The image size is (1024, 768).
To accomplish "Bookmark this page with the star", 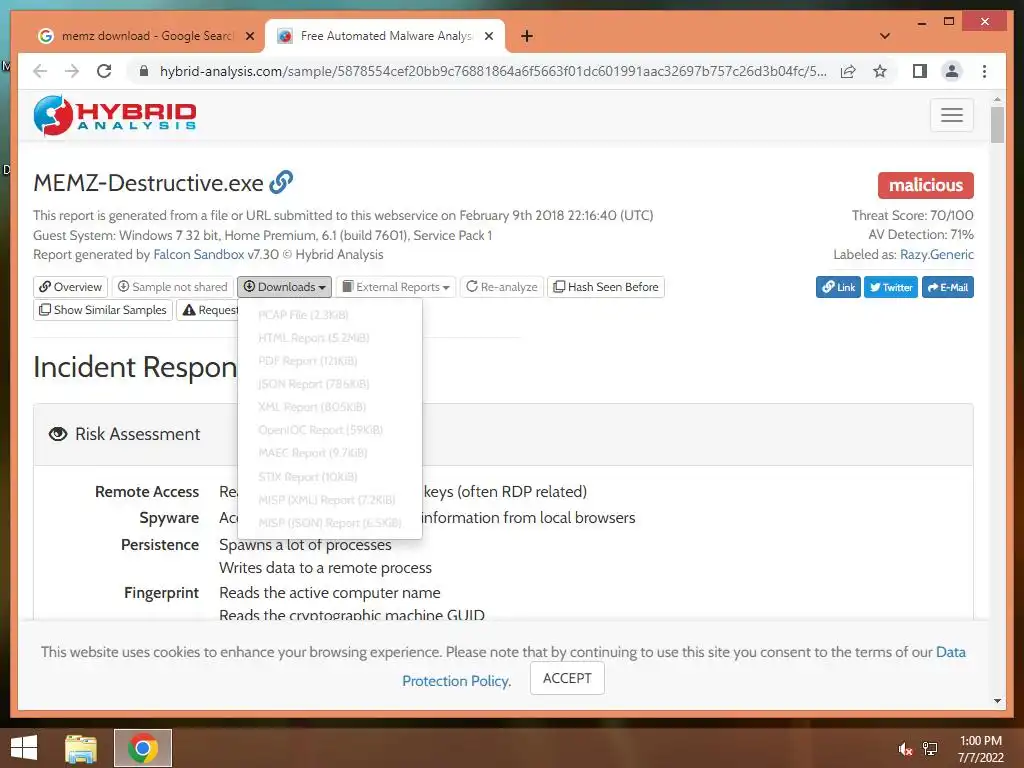I will [880, 71].
